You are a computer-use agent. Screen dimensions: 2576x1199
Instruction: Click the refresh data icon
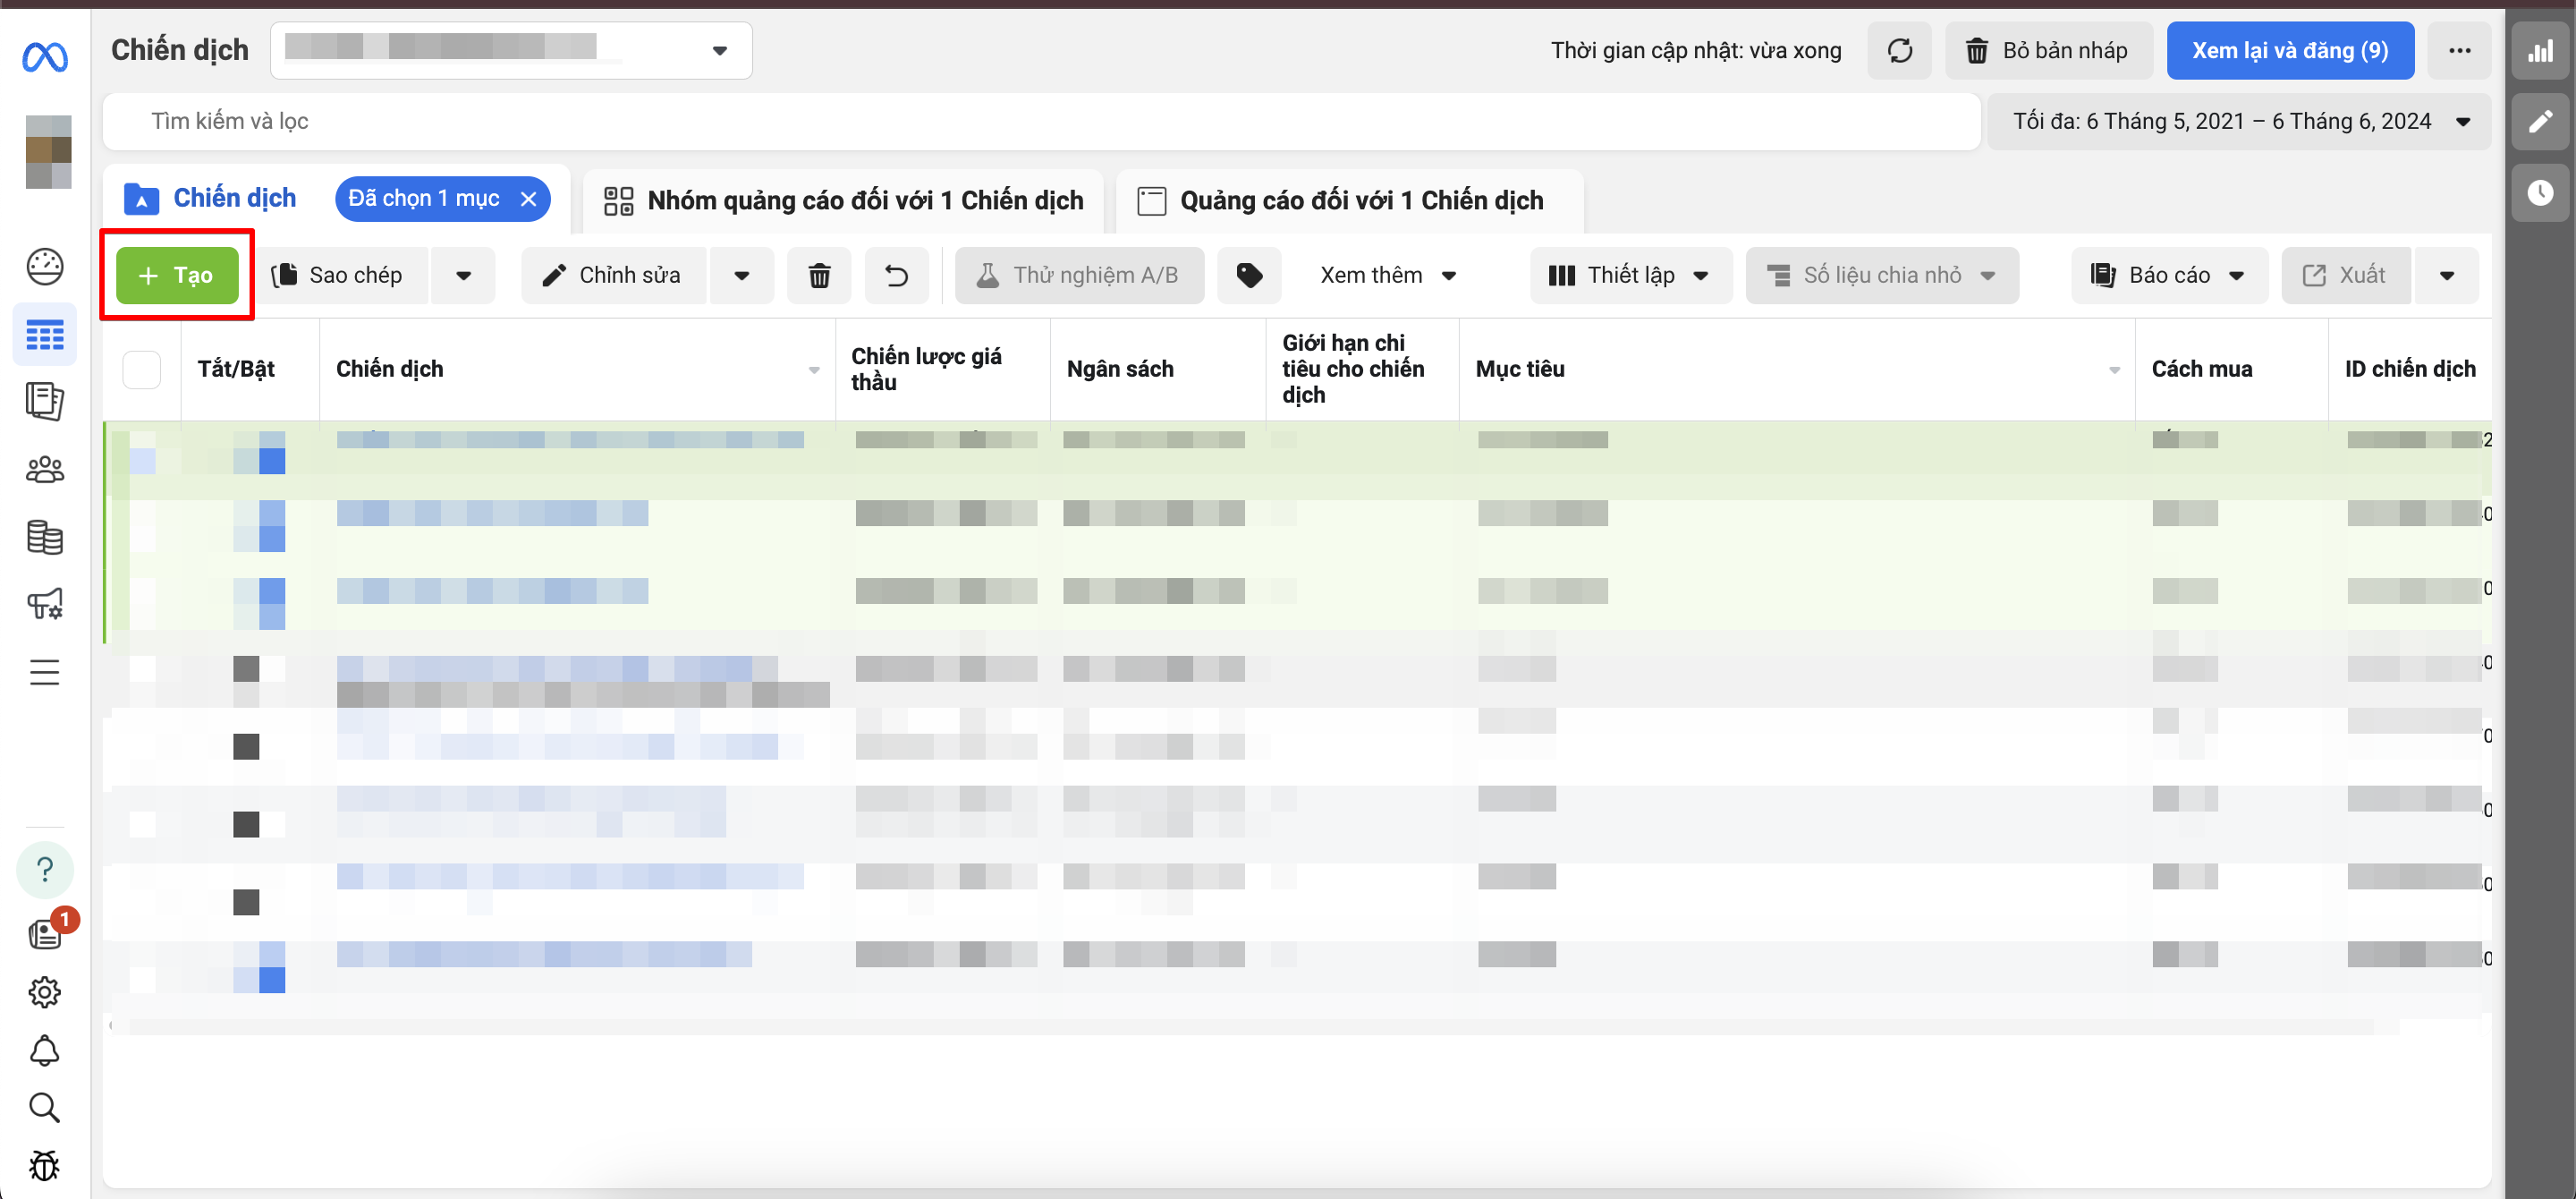1899,50
